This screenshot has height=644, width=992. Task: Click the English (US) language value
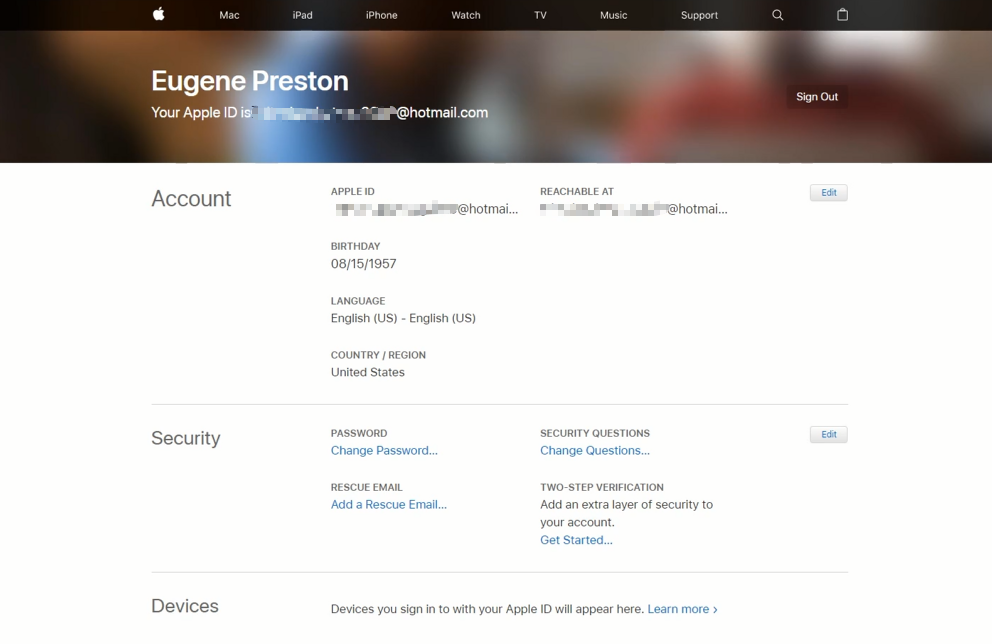tap(403, 318)
